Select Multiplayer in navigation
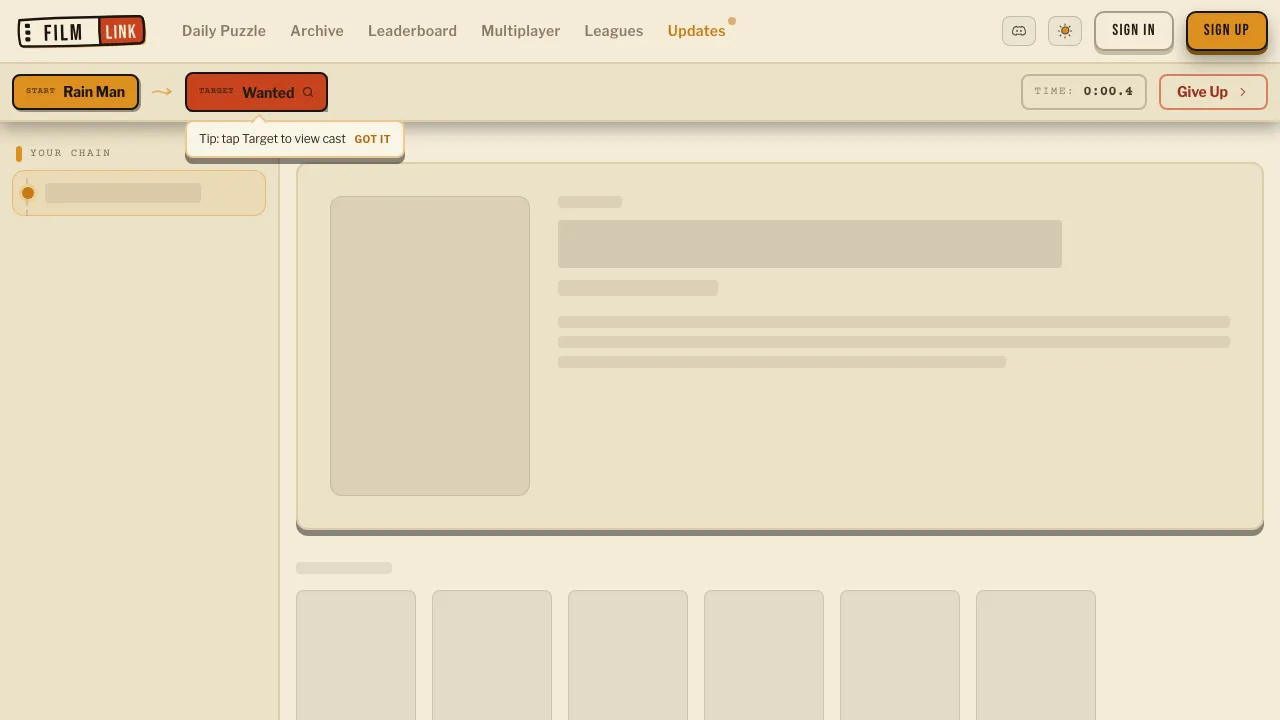This screenshot has height=720, width=1280. tap(520, 31)
